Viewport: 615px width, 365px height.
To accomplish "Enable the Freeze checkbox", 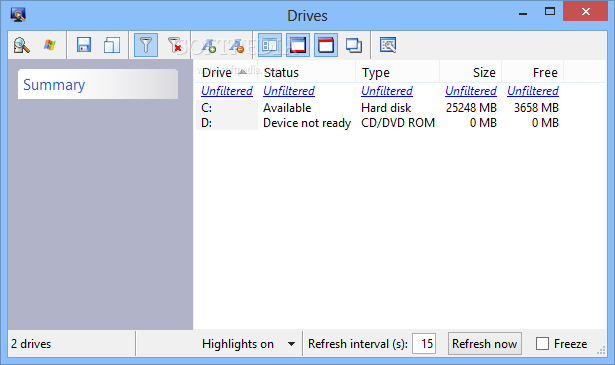I will (x=542, y=344).
